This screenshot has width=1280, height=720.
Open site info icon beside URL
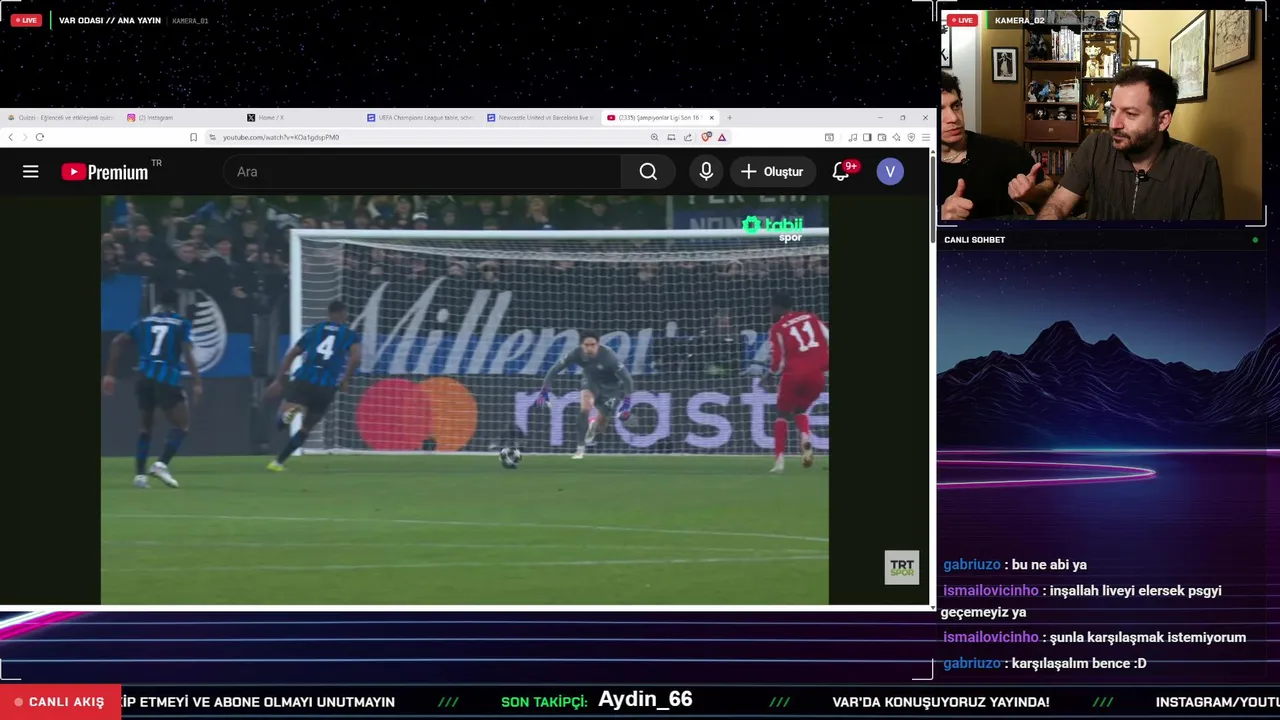212,137
